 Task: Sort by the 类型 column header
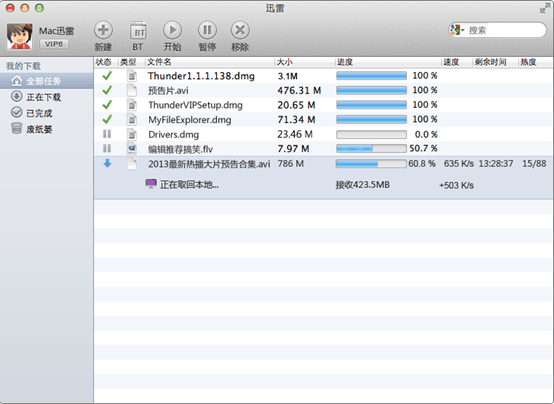(128, 62)
